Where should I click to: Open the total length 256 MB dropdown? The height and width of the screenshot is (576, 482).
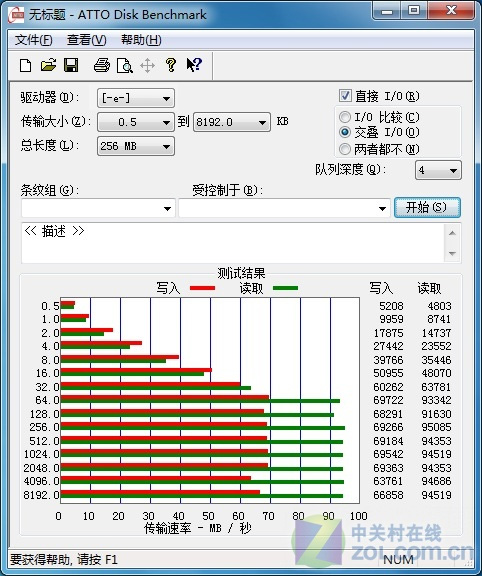[136, 146]
